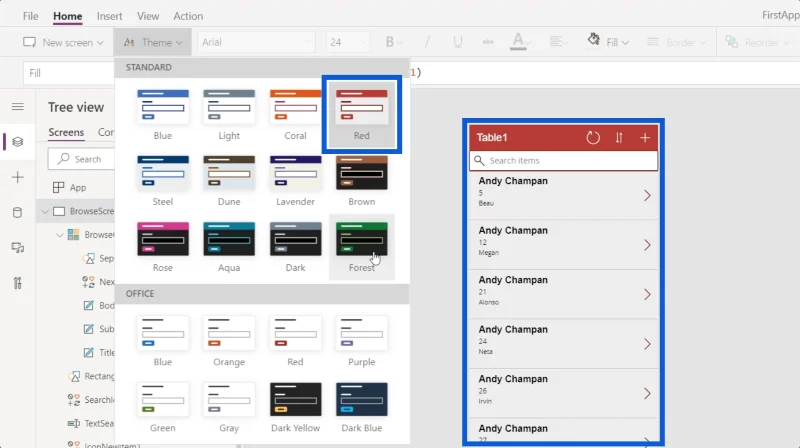
Task: Open the font color picker
Action: click(x=520, y=42)
